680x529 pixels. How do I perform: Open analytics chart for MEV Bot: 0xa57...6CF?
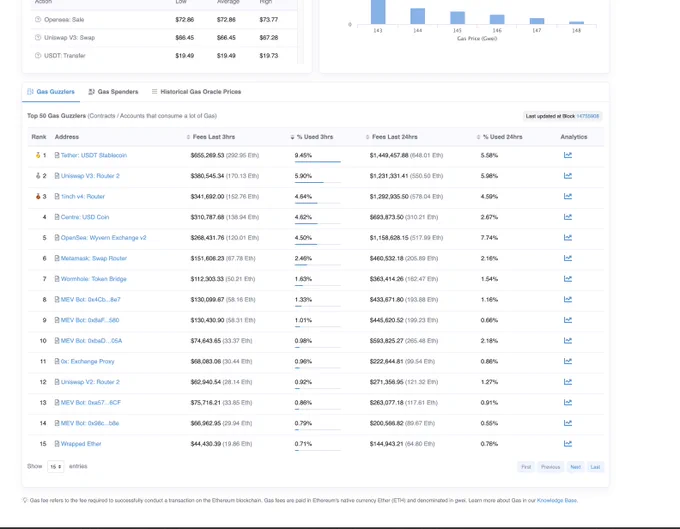pyautogui.click(x=568, y=402)
